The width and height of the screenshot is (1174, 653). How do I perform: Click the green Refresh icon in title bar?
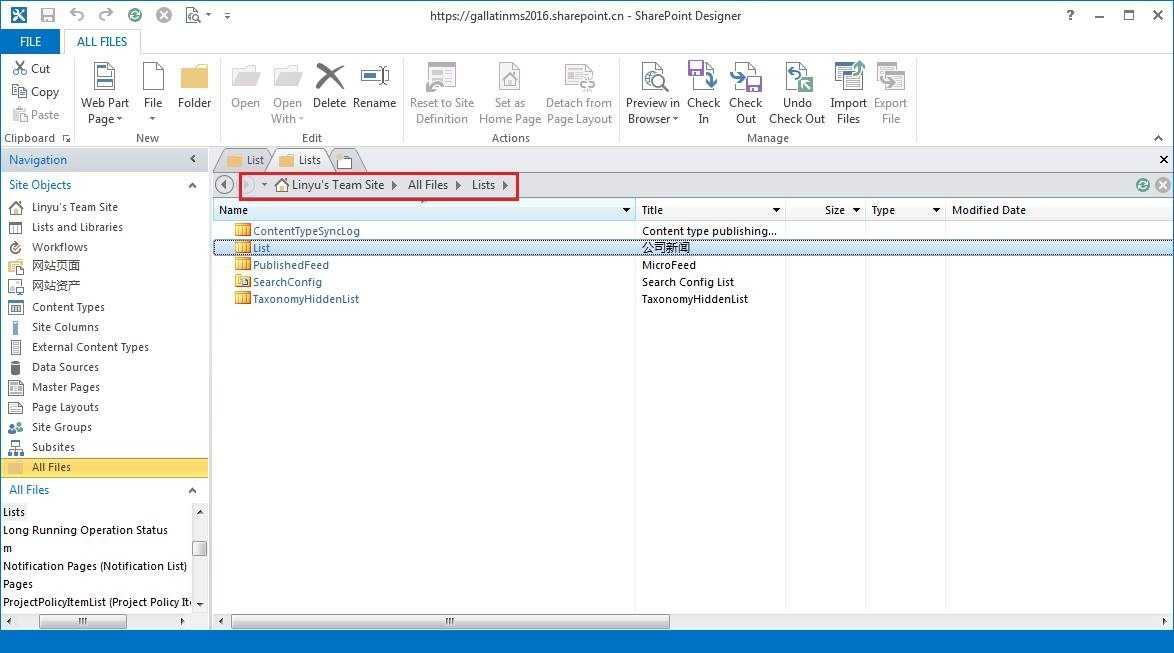[135, 15]
